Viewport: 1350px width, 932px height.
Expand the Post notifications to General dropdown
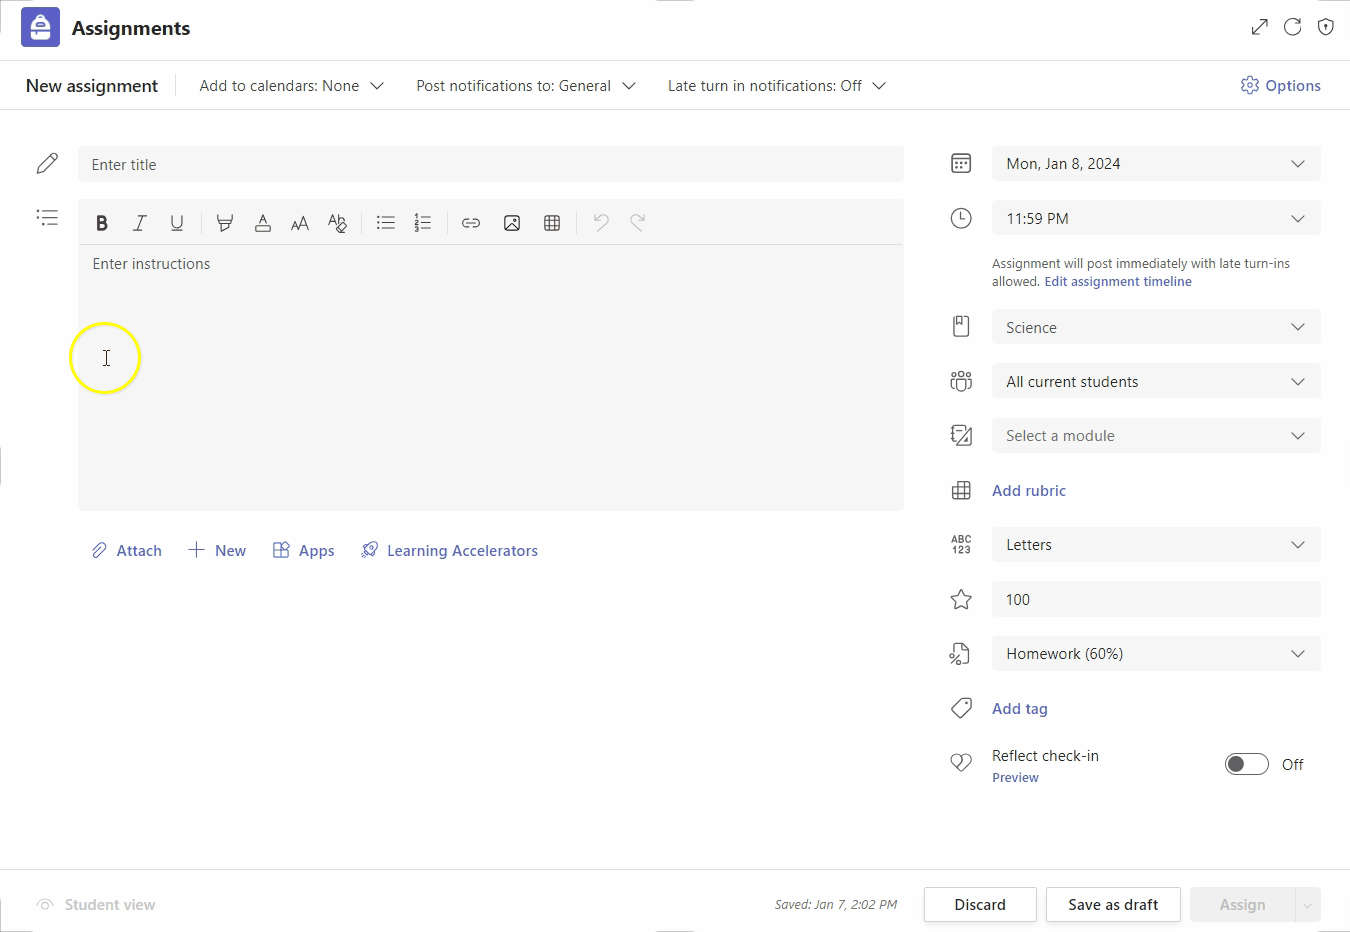pyautogui.click(x=525, y=86)
